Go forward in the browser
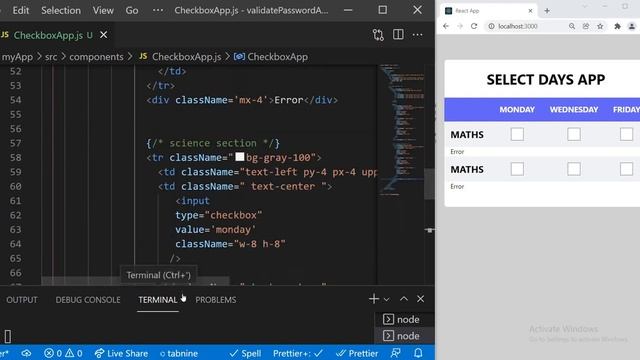Viewport: 640px width, 360px height. (x=460, y=26)
